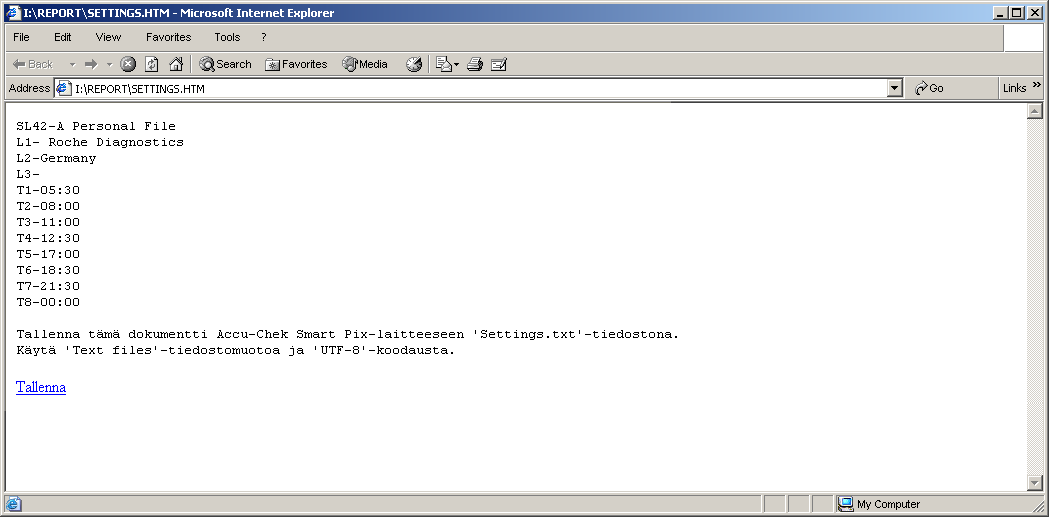Click the 'L1- Roche Diagnostics' line
The image size is (1049, 517).
(100, 142)
